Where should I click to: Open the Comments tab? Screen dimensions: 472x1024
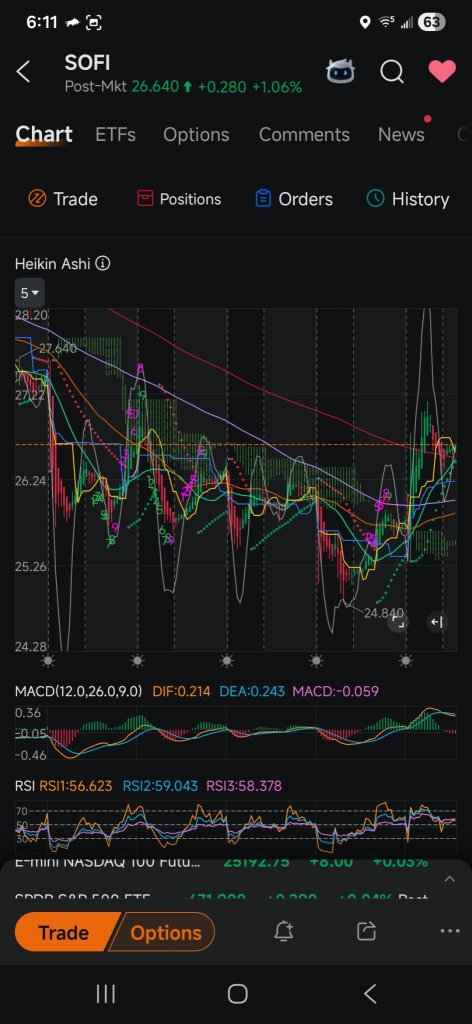(x=304, y=135)
